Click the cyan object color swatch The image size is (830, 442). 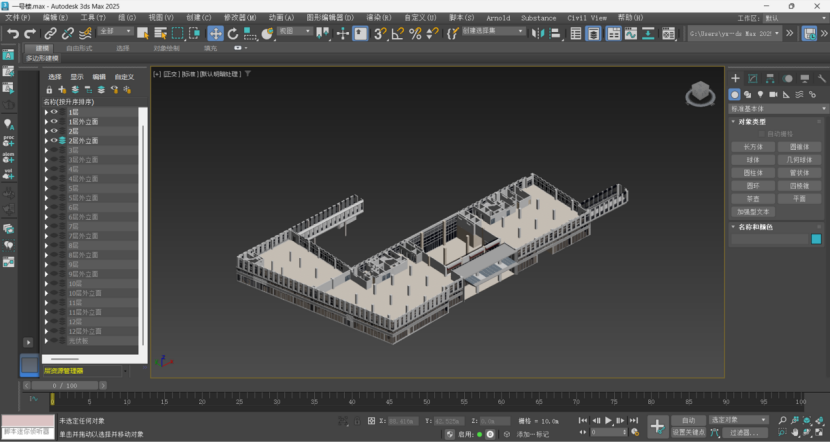(x=816, y=240)
